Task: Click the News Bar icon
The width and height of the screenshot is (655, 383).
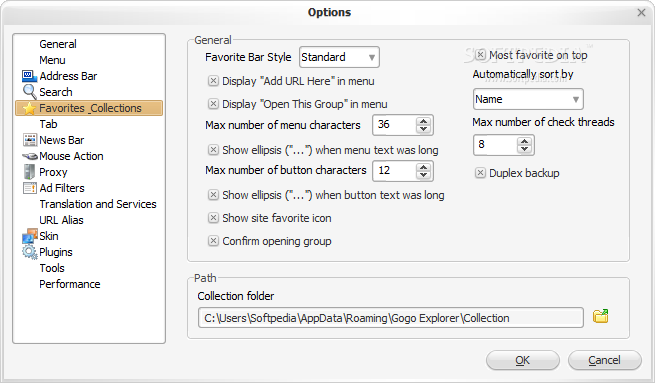Action: tap(29, 140)
